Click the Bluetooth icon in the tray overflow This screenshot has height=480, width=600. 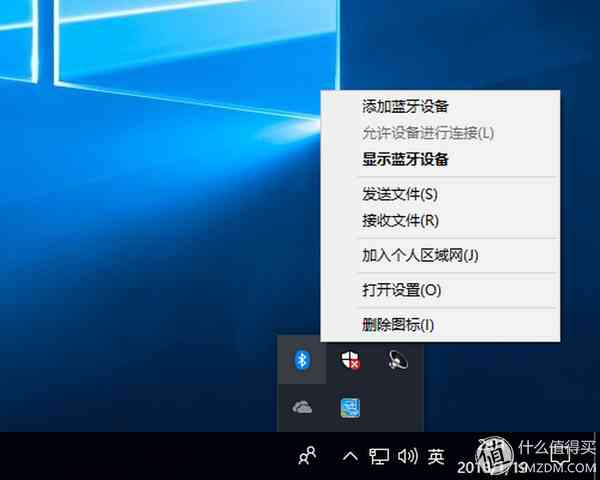(301, 360)
